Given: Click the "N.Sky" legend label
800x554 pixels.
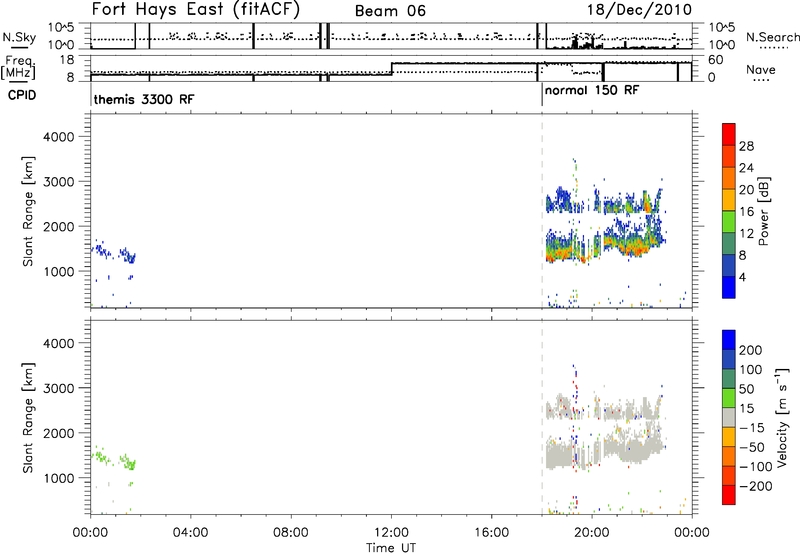Looking at the screenshot, I should point(19,37).
